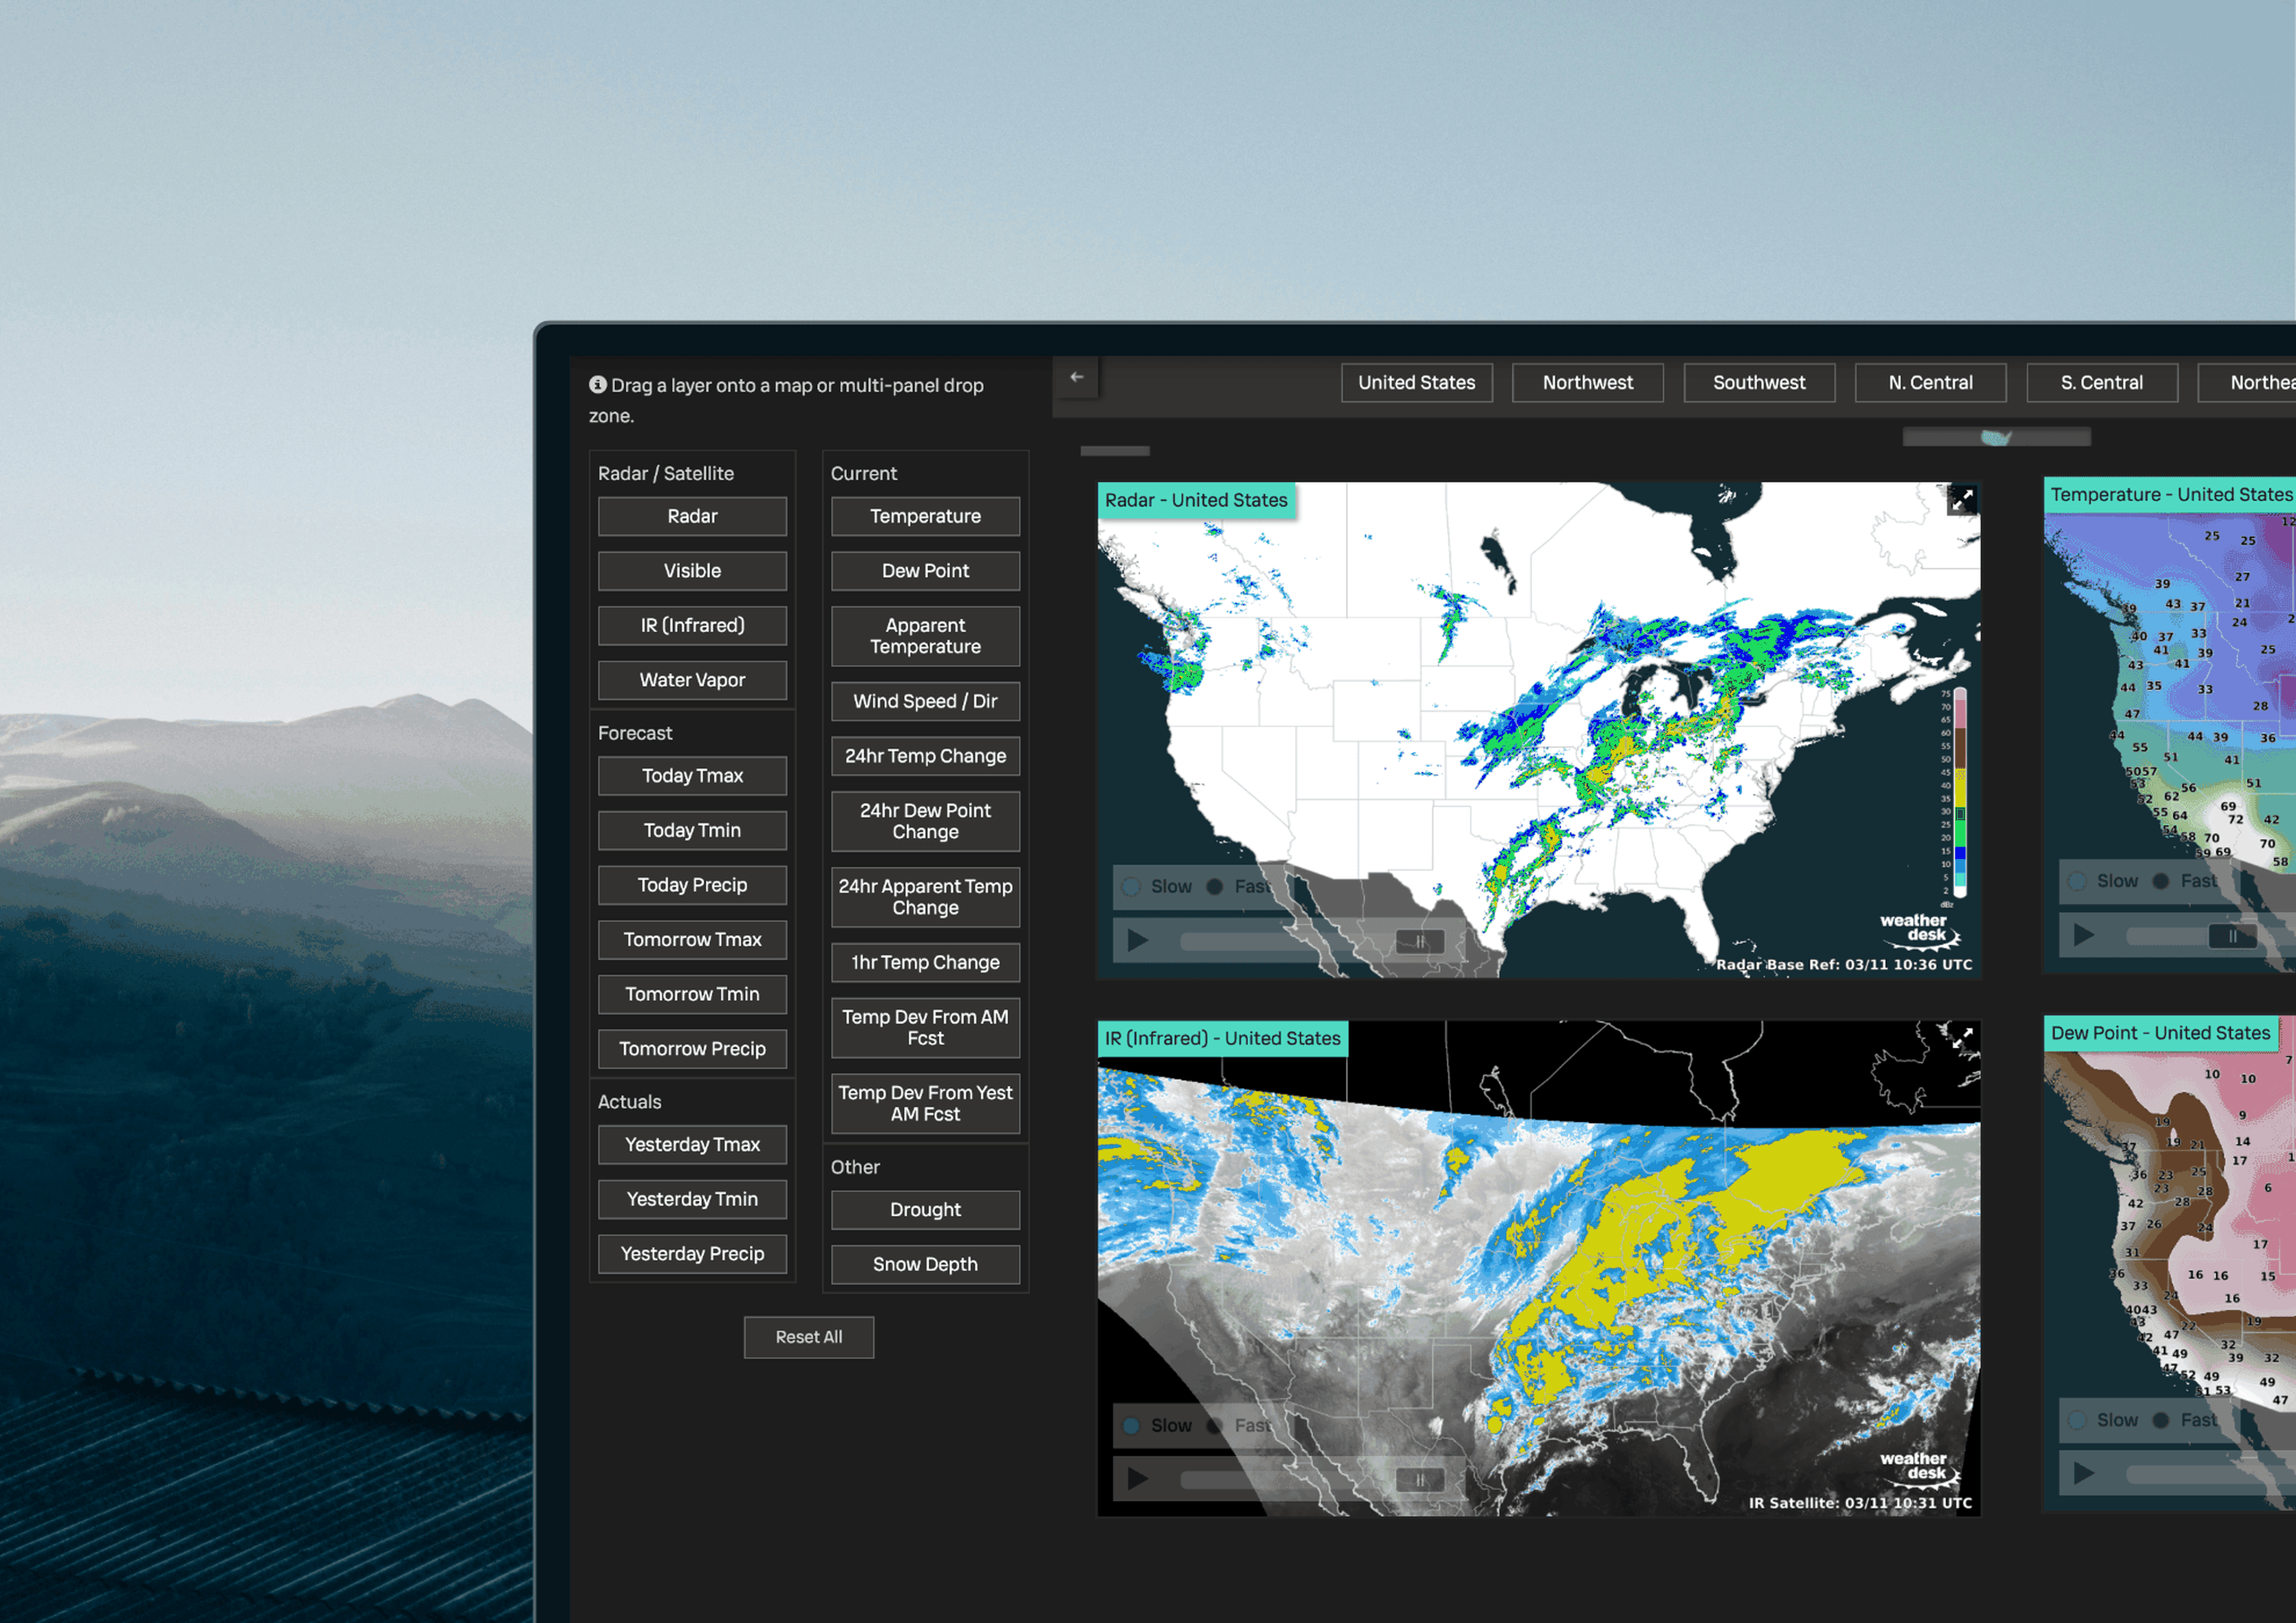Open the Radar layer tool
This screenshot has width=2296, height=1623.
coord(693,516)
